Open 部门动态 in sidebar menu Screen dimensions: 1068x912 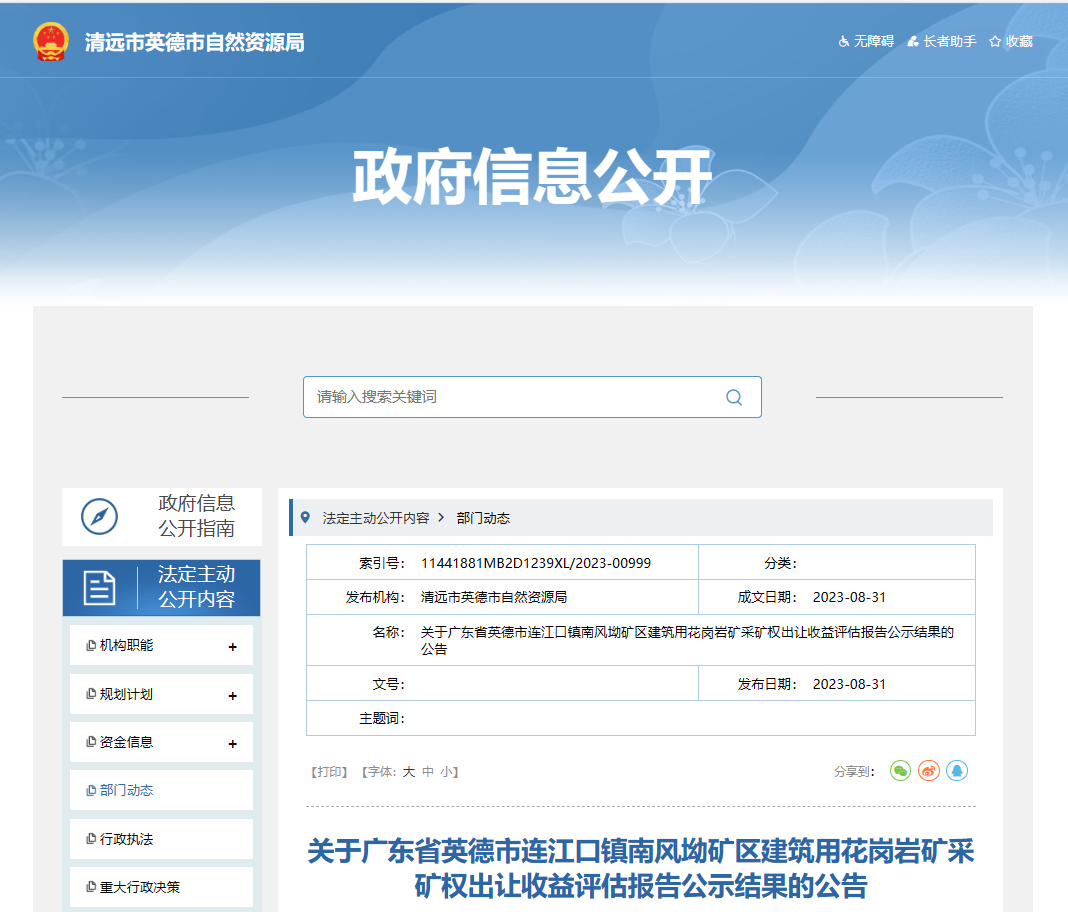tap(126, 790)
